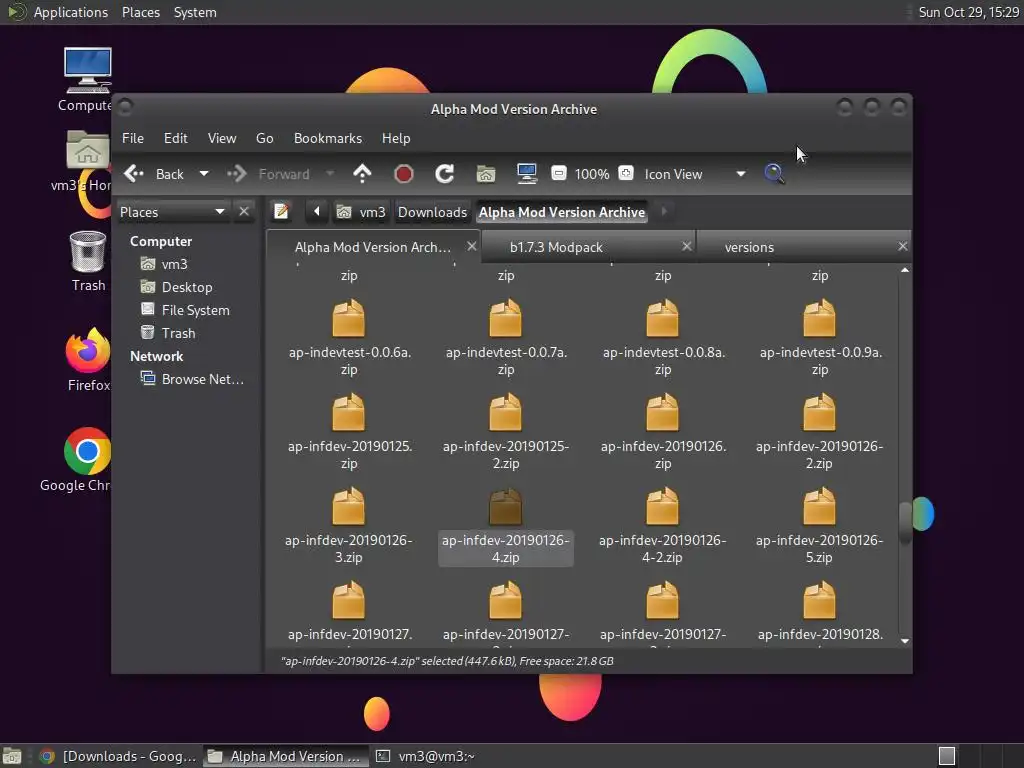Reload the current folder view
The width and height of the screenshot is (1024, 768).
click(445, 174)
